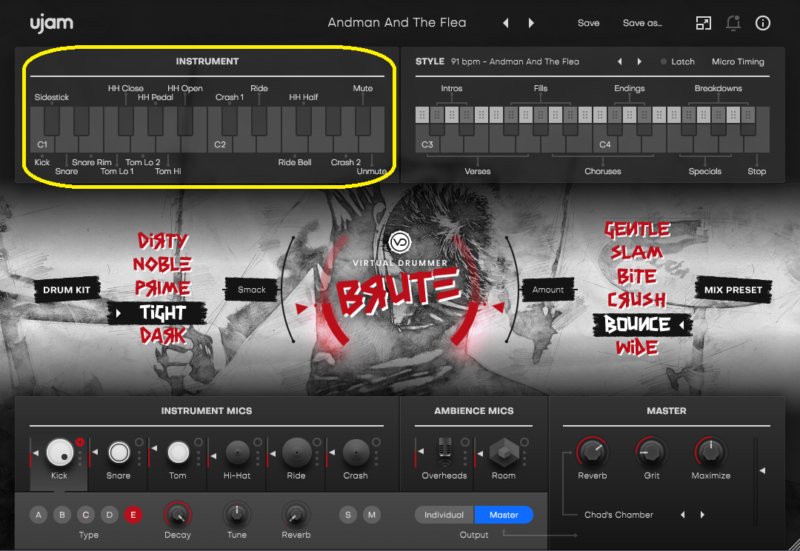
Task: Select the Bite mix preset
Action: click(x=637, y=276)
